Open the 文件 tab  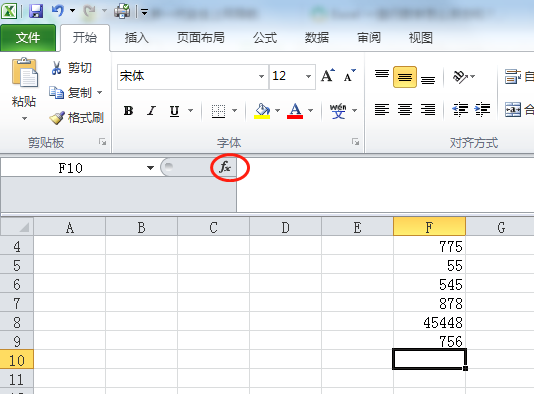pos(28,37)
